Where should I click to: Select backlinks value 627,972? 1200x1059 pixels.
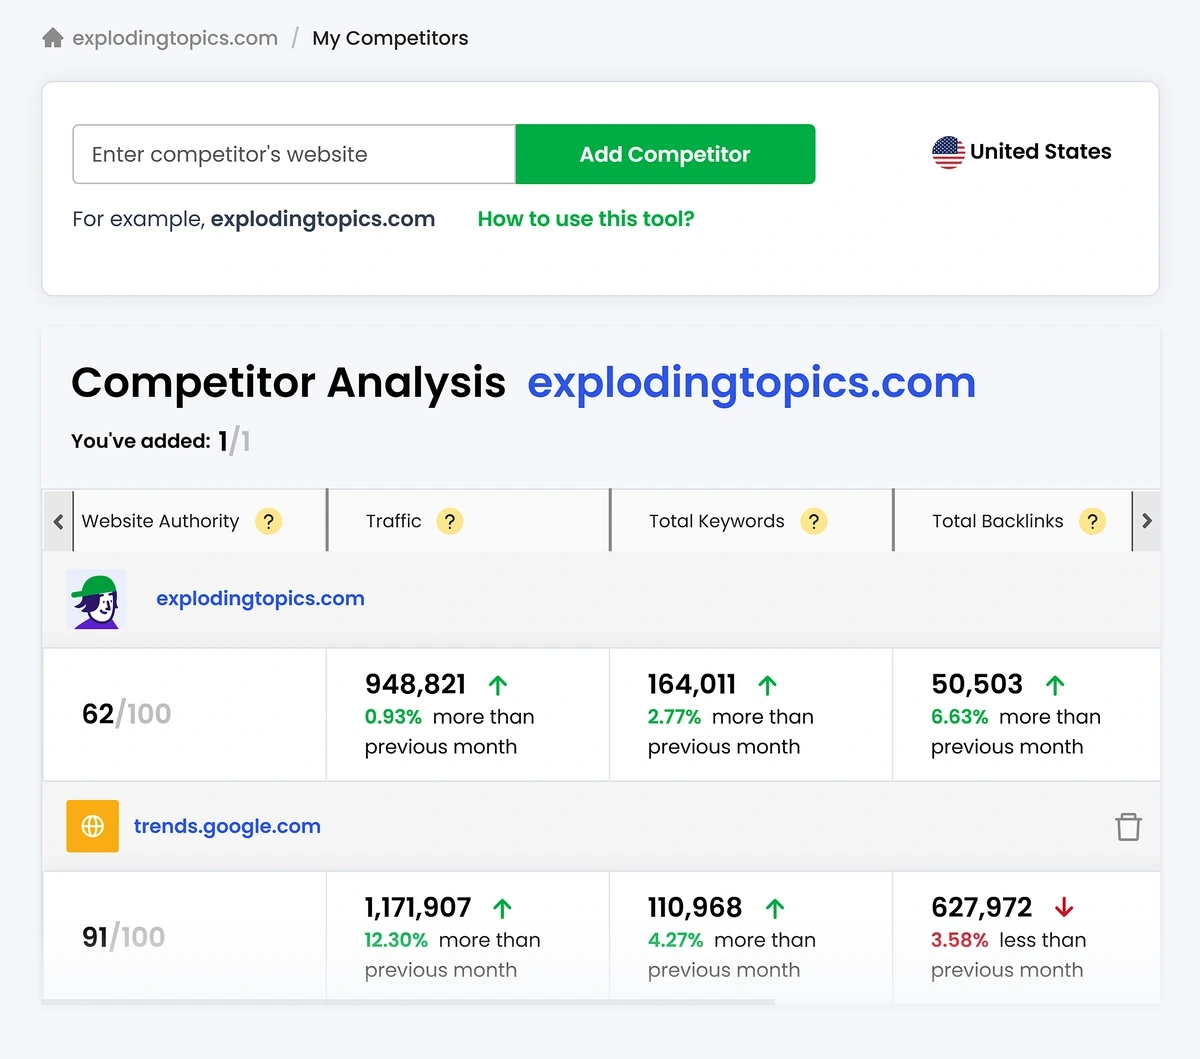click(x=981, y=907)
